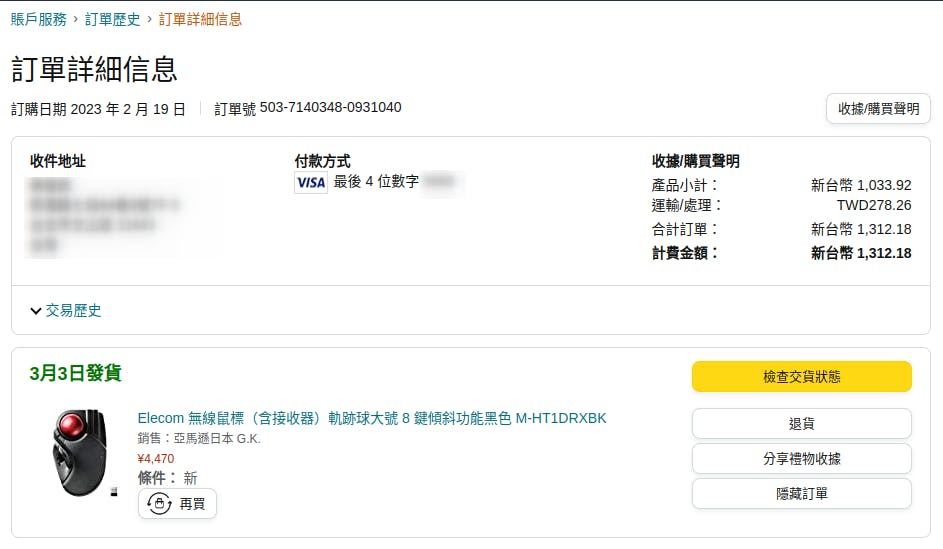Click the order number 503-7140348-0931040

click(x=330, y=108)
